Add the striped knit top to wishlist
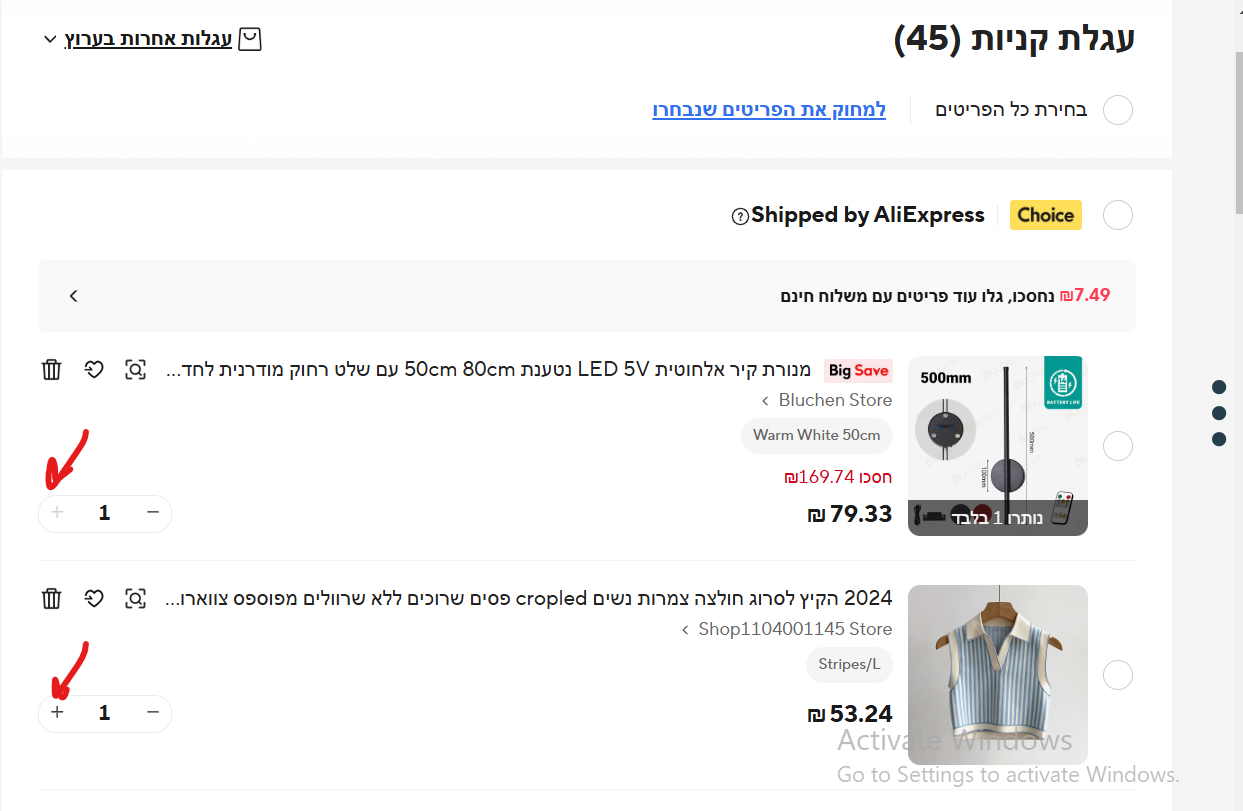The width and height of the screenshot is (1243, 811). click(94, 599)
